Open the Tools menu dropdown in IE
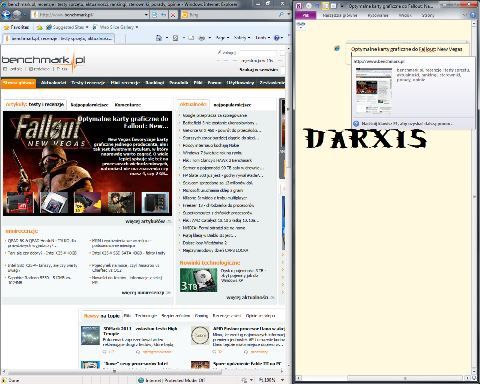The image size is (480, 384). 262,38
